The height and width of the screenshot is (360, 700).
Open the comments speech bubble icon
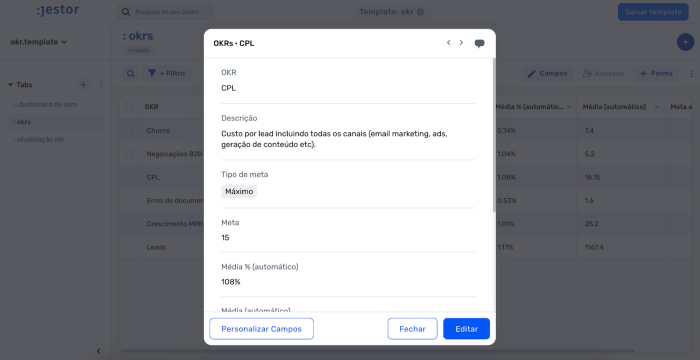coord(479,43)
